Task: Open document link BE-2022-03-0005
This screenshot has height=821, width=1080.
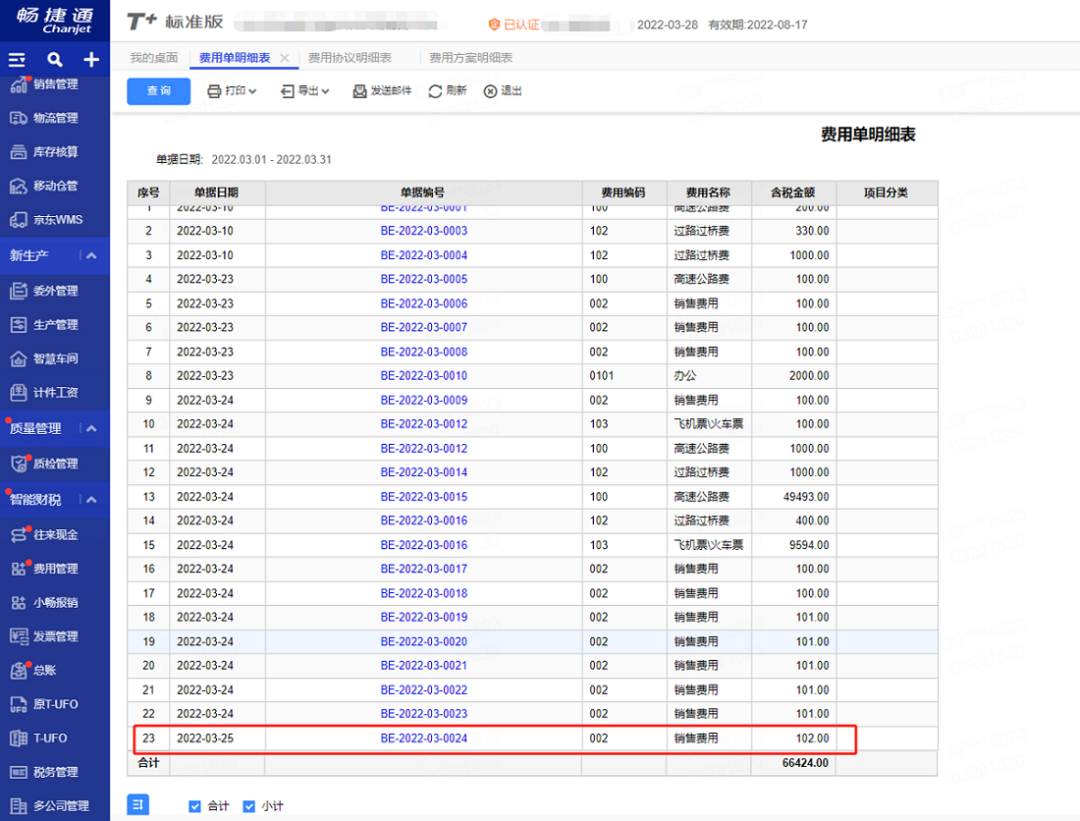Action: coord(424,279)
